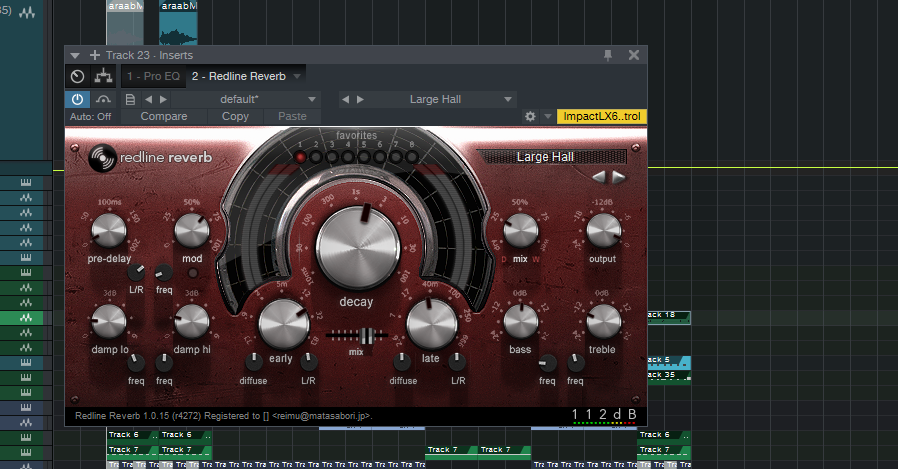
Task: Select favorite slot 1 with red light
Action: click(300, 156)
